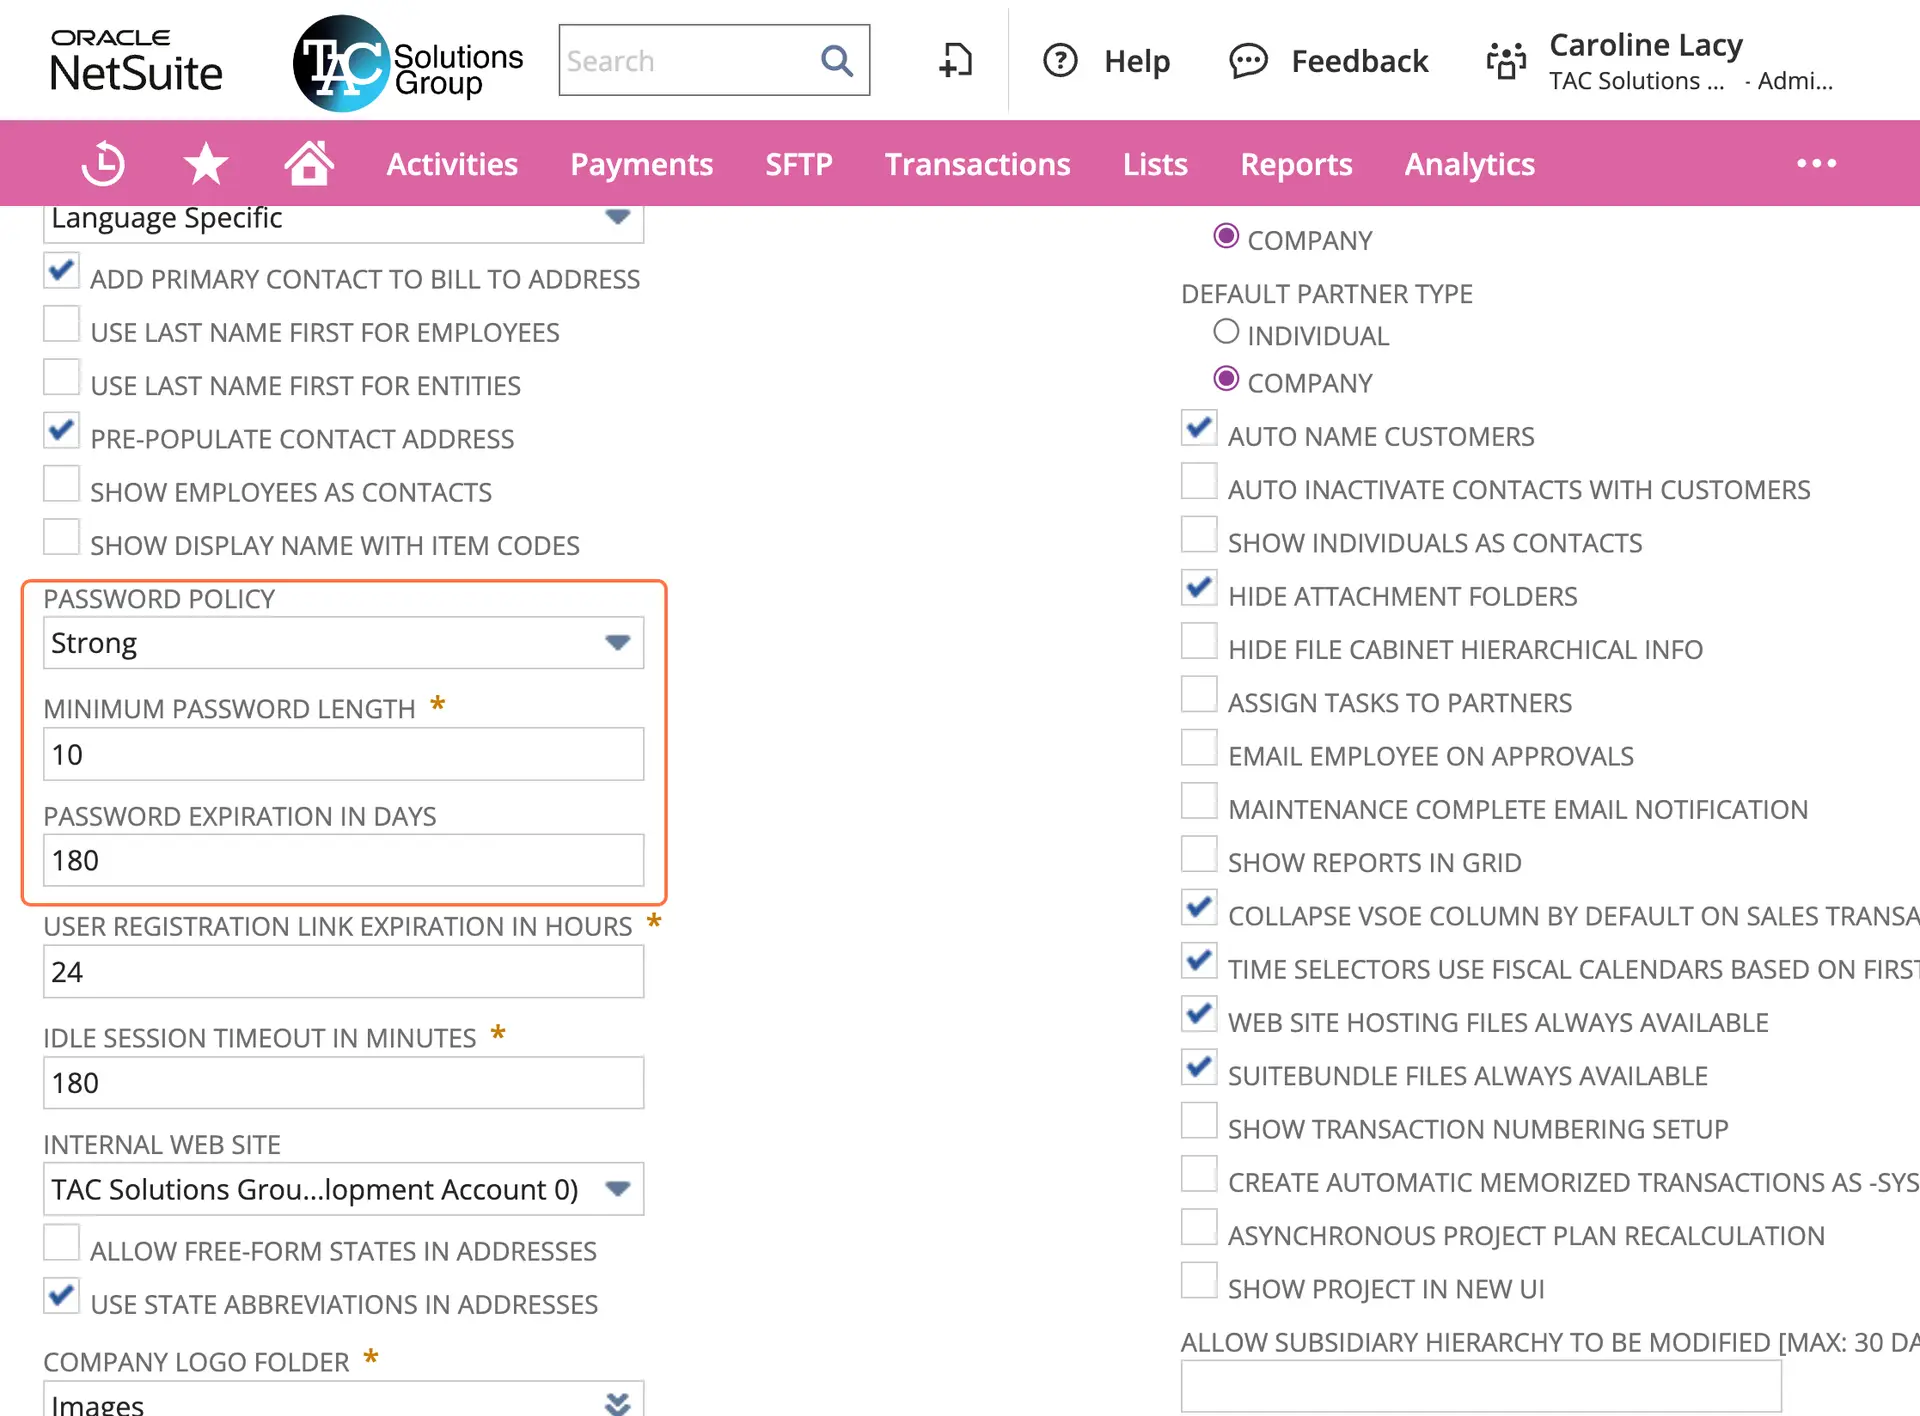Viewport: 1920px width, 1416px height.
Task: Open the change role icon beside Caroline Lacy
Action: pos(1506,61)
